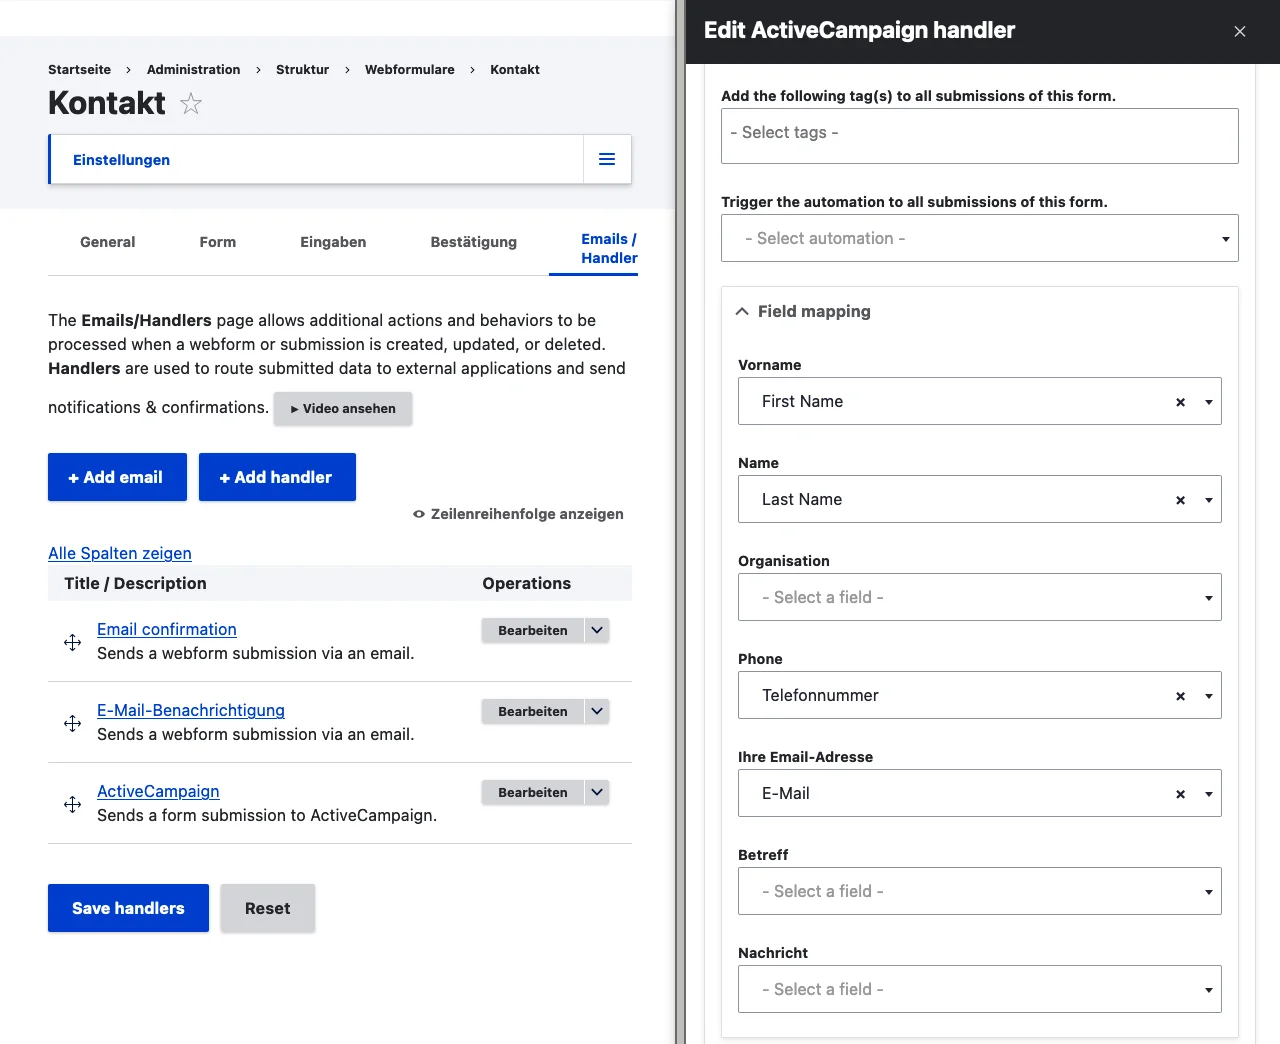
Task: Click the Add email button
Action: pyautogui.click(x=117, y=477)
